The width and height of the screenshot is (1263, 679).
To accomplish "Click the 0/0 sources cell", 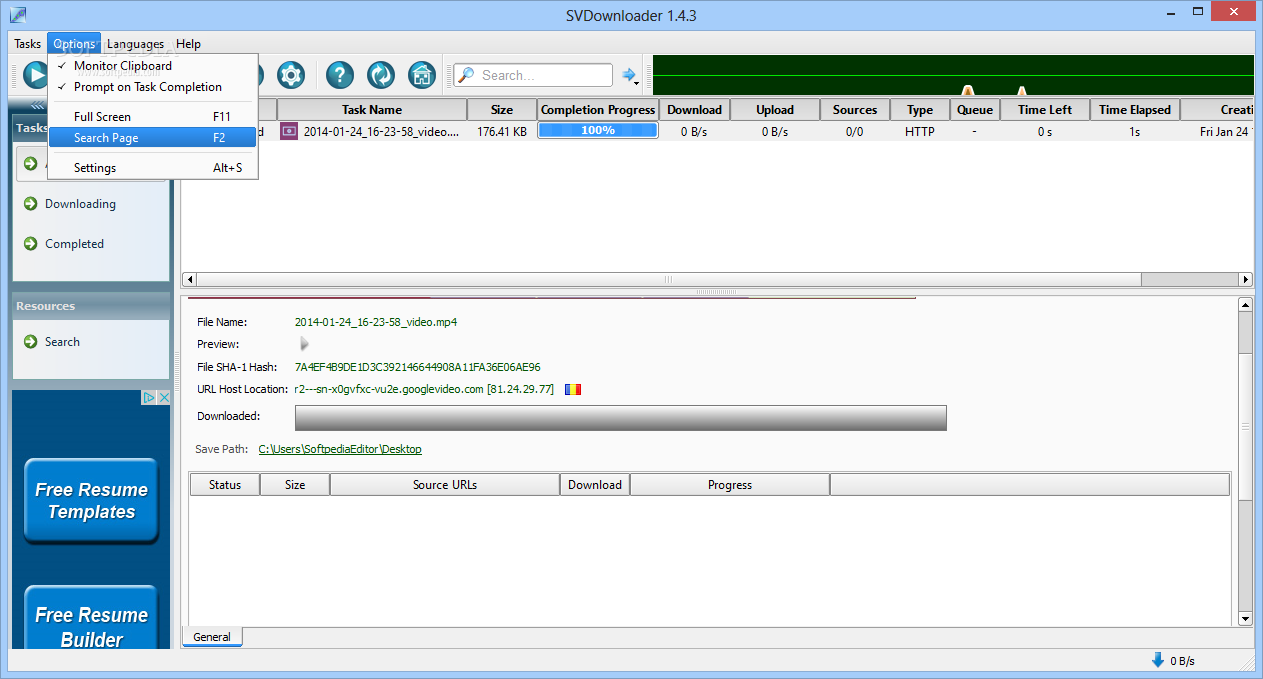I will click(855, 131).
